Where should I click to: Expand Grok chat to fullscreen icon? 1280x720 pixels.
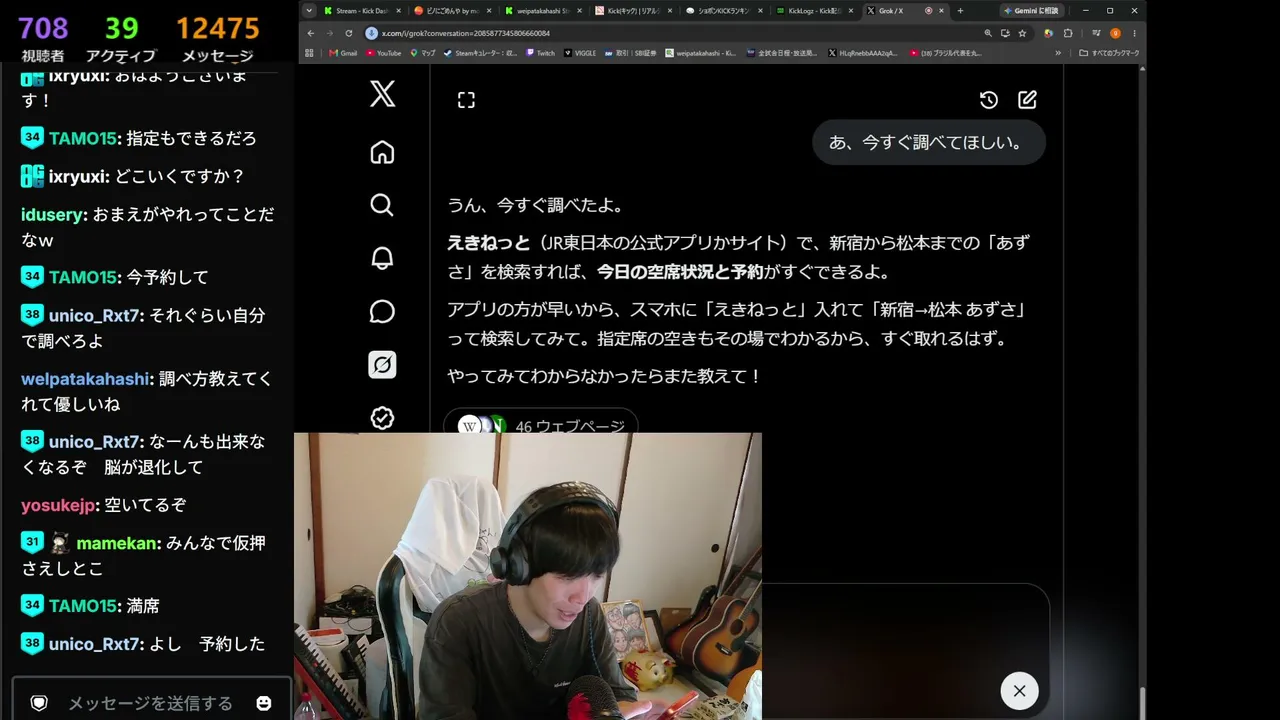coord(466,100)
